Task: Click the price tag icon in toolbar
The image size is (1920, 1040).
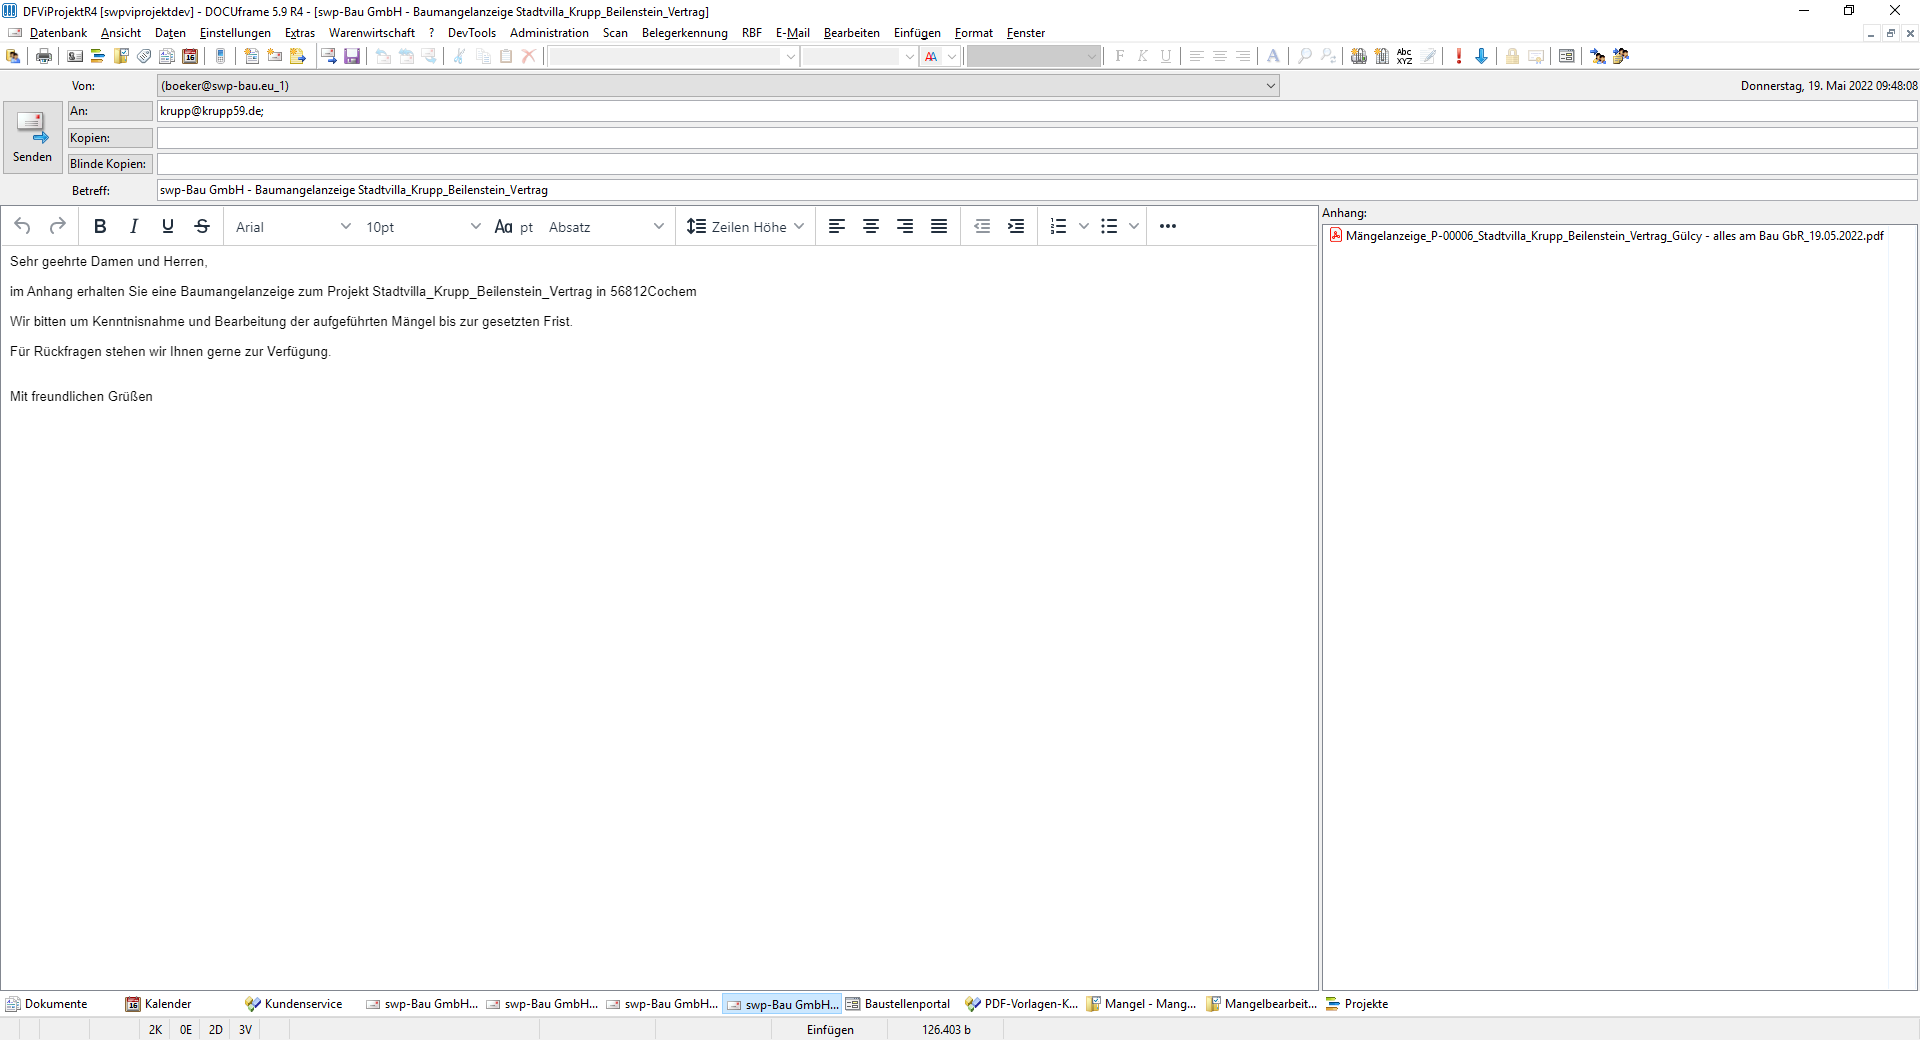Action: (x=144, y=56)
